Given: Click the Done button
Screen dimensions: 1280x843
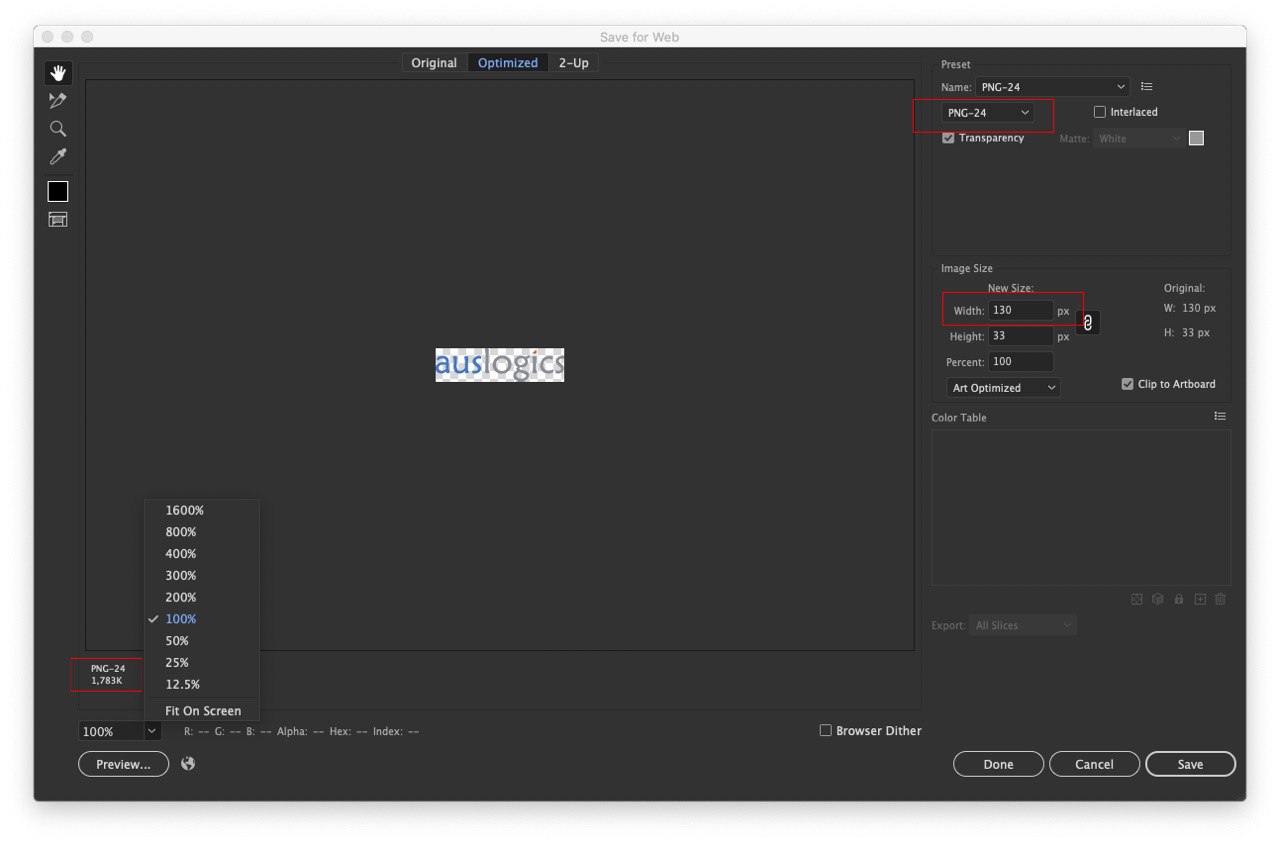Looking at the screenshot, I should tap(998, 764).
